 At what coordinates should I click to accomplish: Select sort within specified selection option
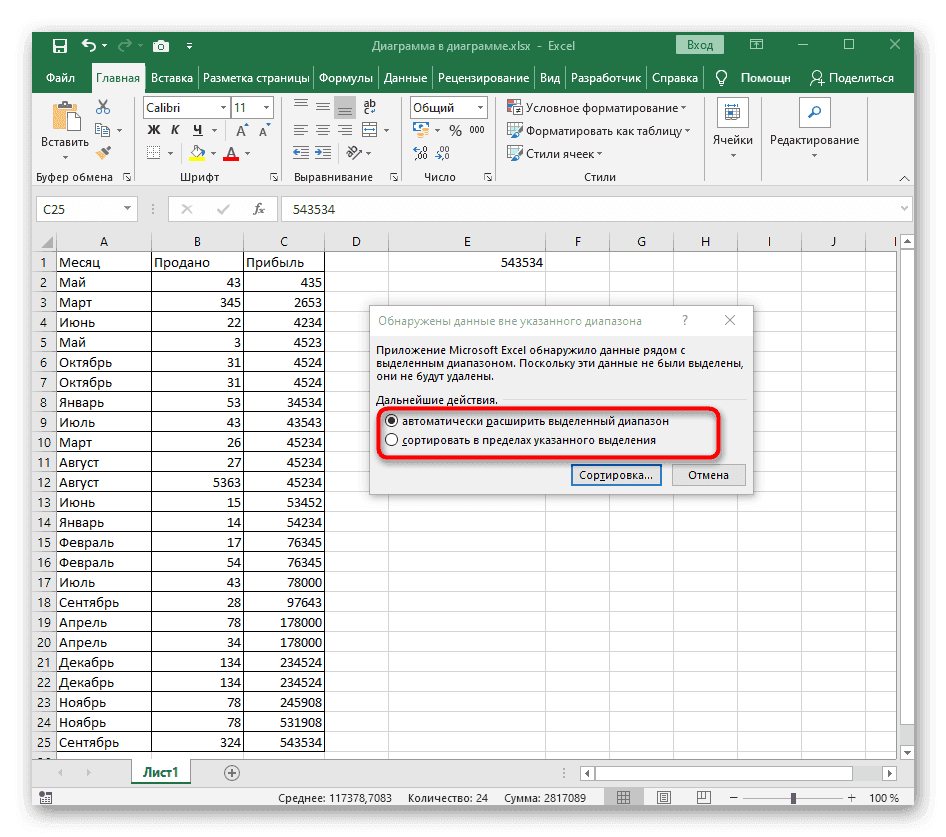(x=391, y=439)
